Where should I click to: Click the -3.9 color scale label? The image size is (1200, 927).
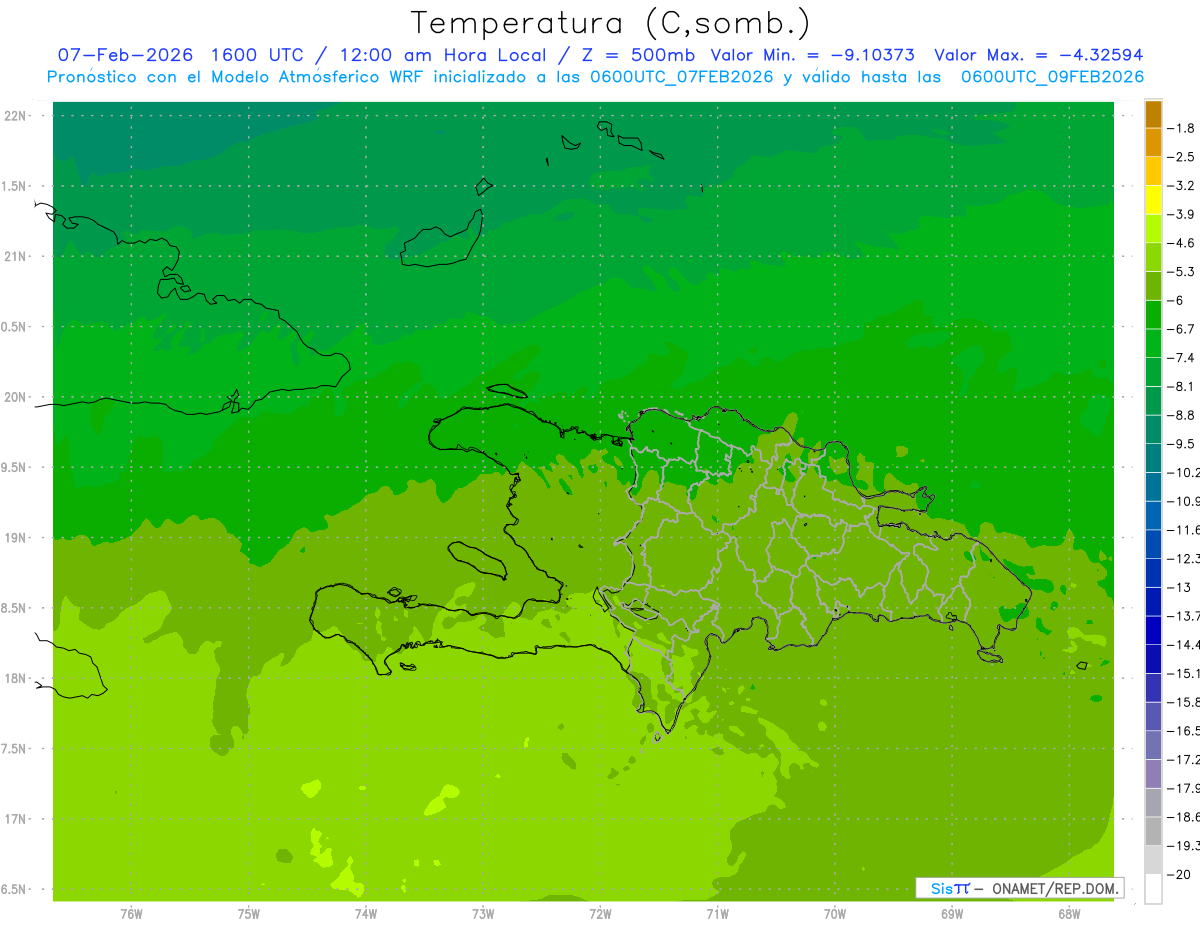(1182, 214)
